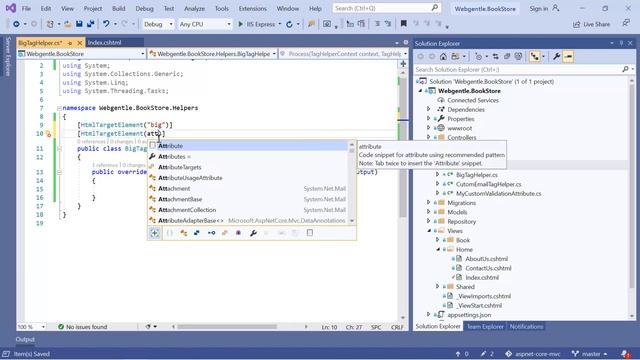Viewport: 640px width, 360px height.
Task: Click the magnifier icon in the Quick Launch search
Action: pyautogui.click(x=435, y=8)
